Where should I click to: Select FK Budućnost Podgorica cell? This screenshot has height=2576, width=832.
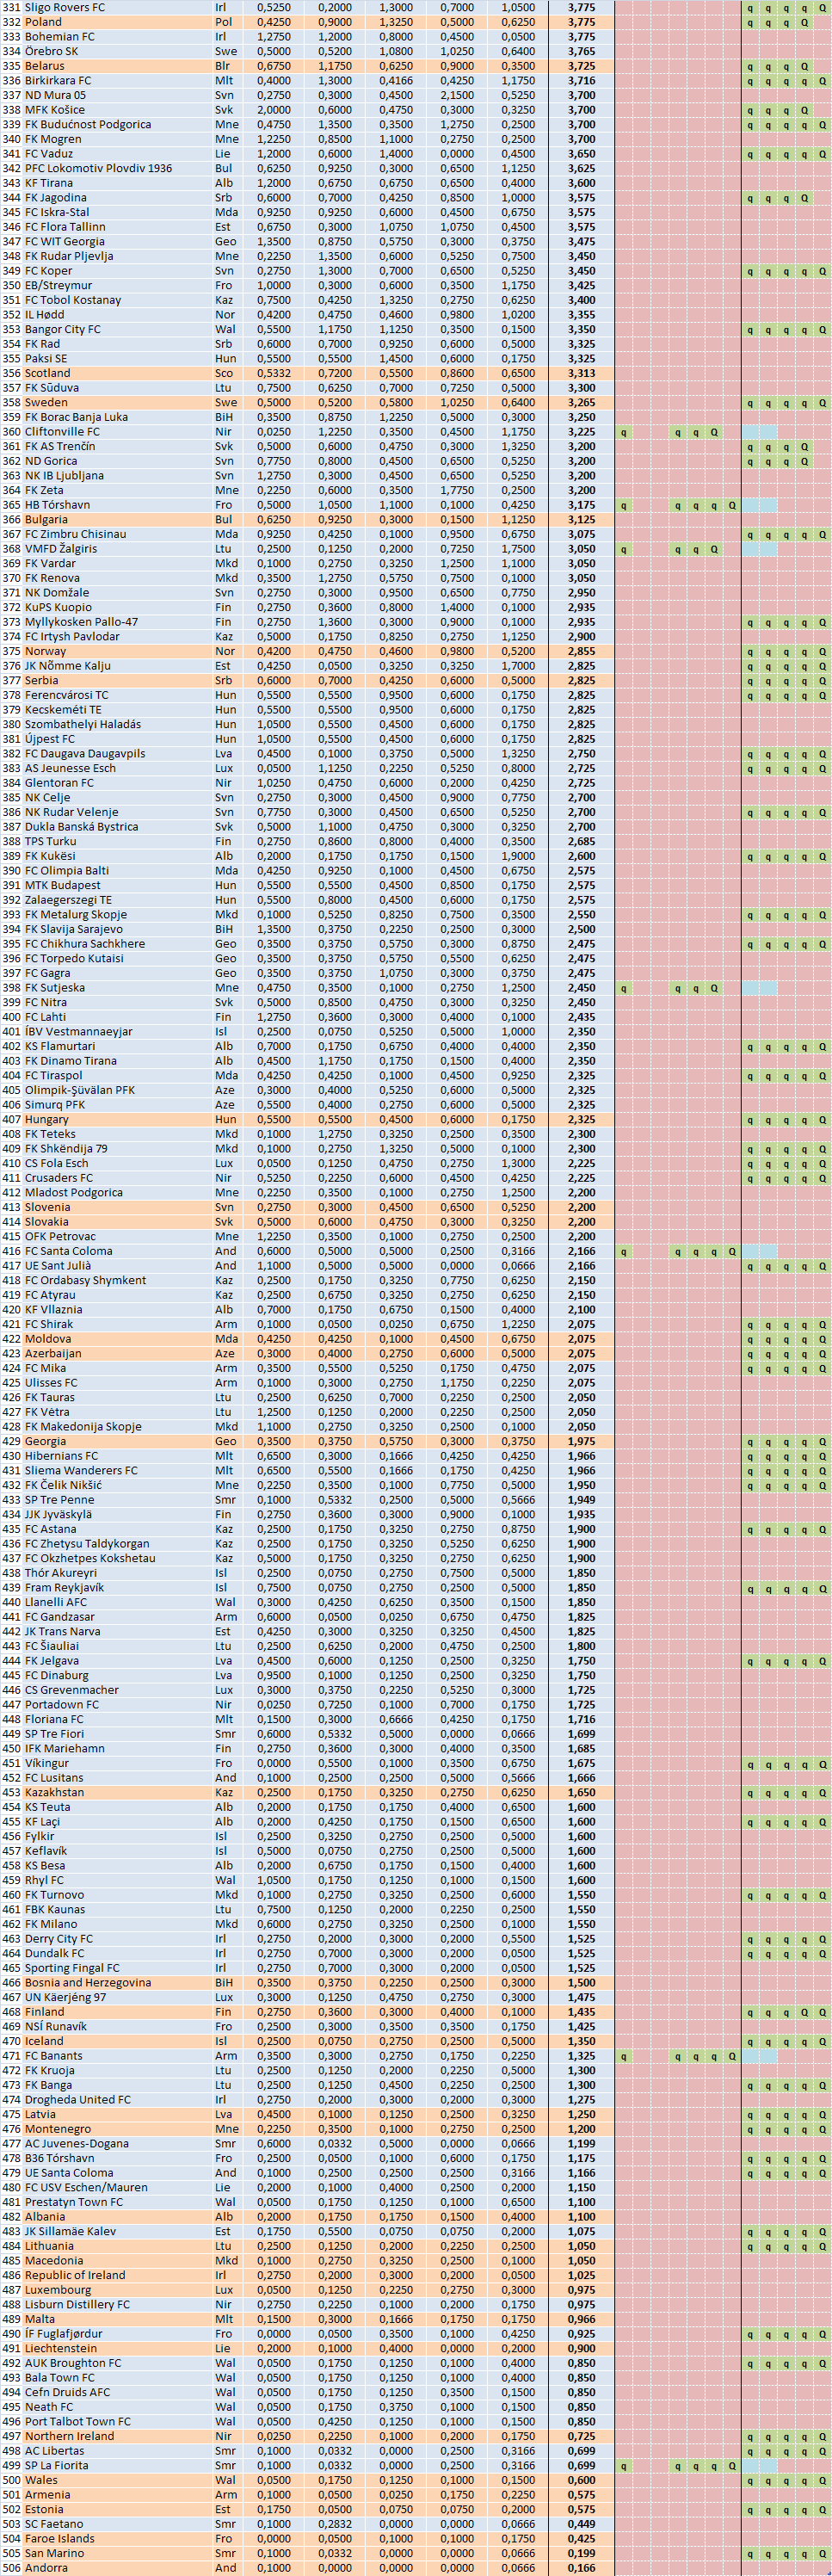pyautogui.click(x=88, y=124)
